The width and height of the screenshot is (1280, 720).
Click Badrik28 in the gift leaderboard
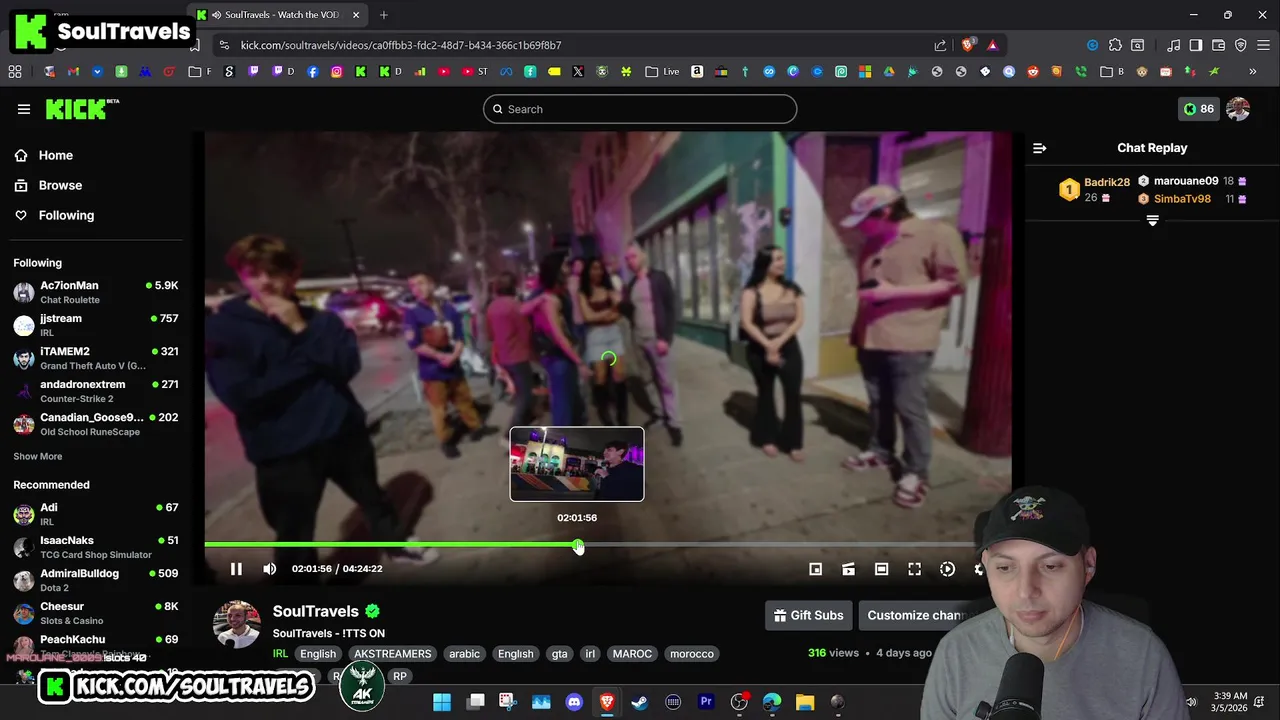tap(1107, 182)
